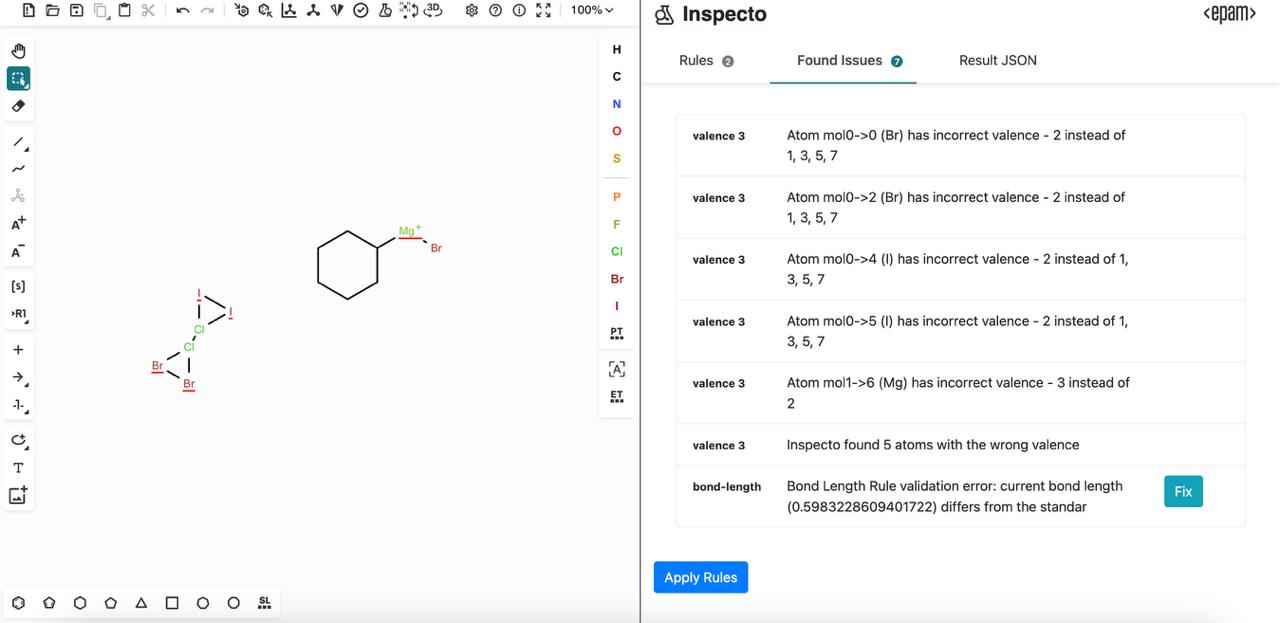The image size is (1280, 623).
Task: Select the Oxygen O atom button
Action: click(616, 131)
